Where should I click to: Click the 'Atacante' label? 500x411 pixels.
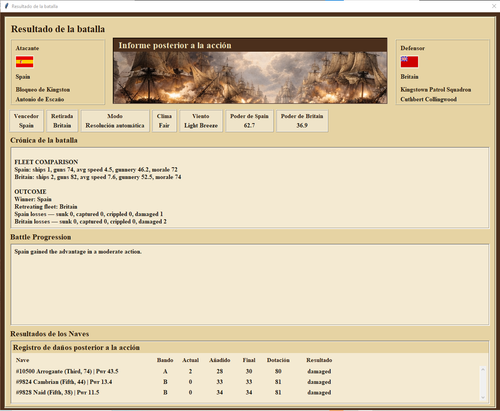point(27,48)
